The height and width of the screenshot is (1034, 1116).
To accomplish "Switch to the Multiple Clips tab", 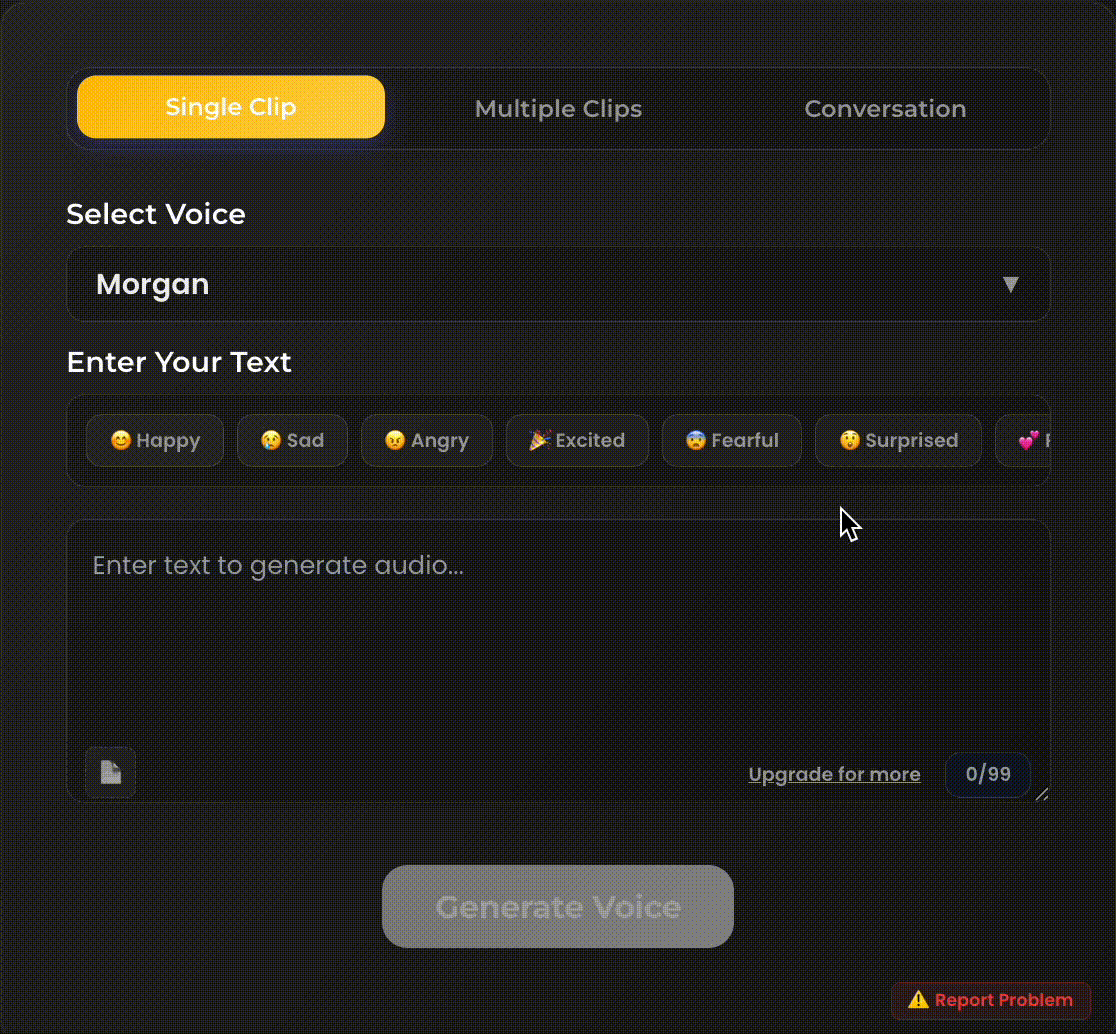I will pyautogui.click(x=558, y=108).
